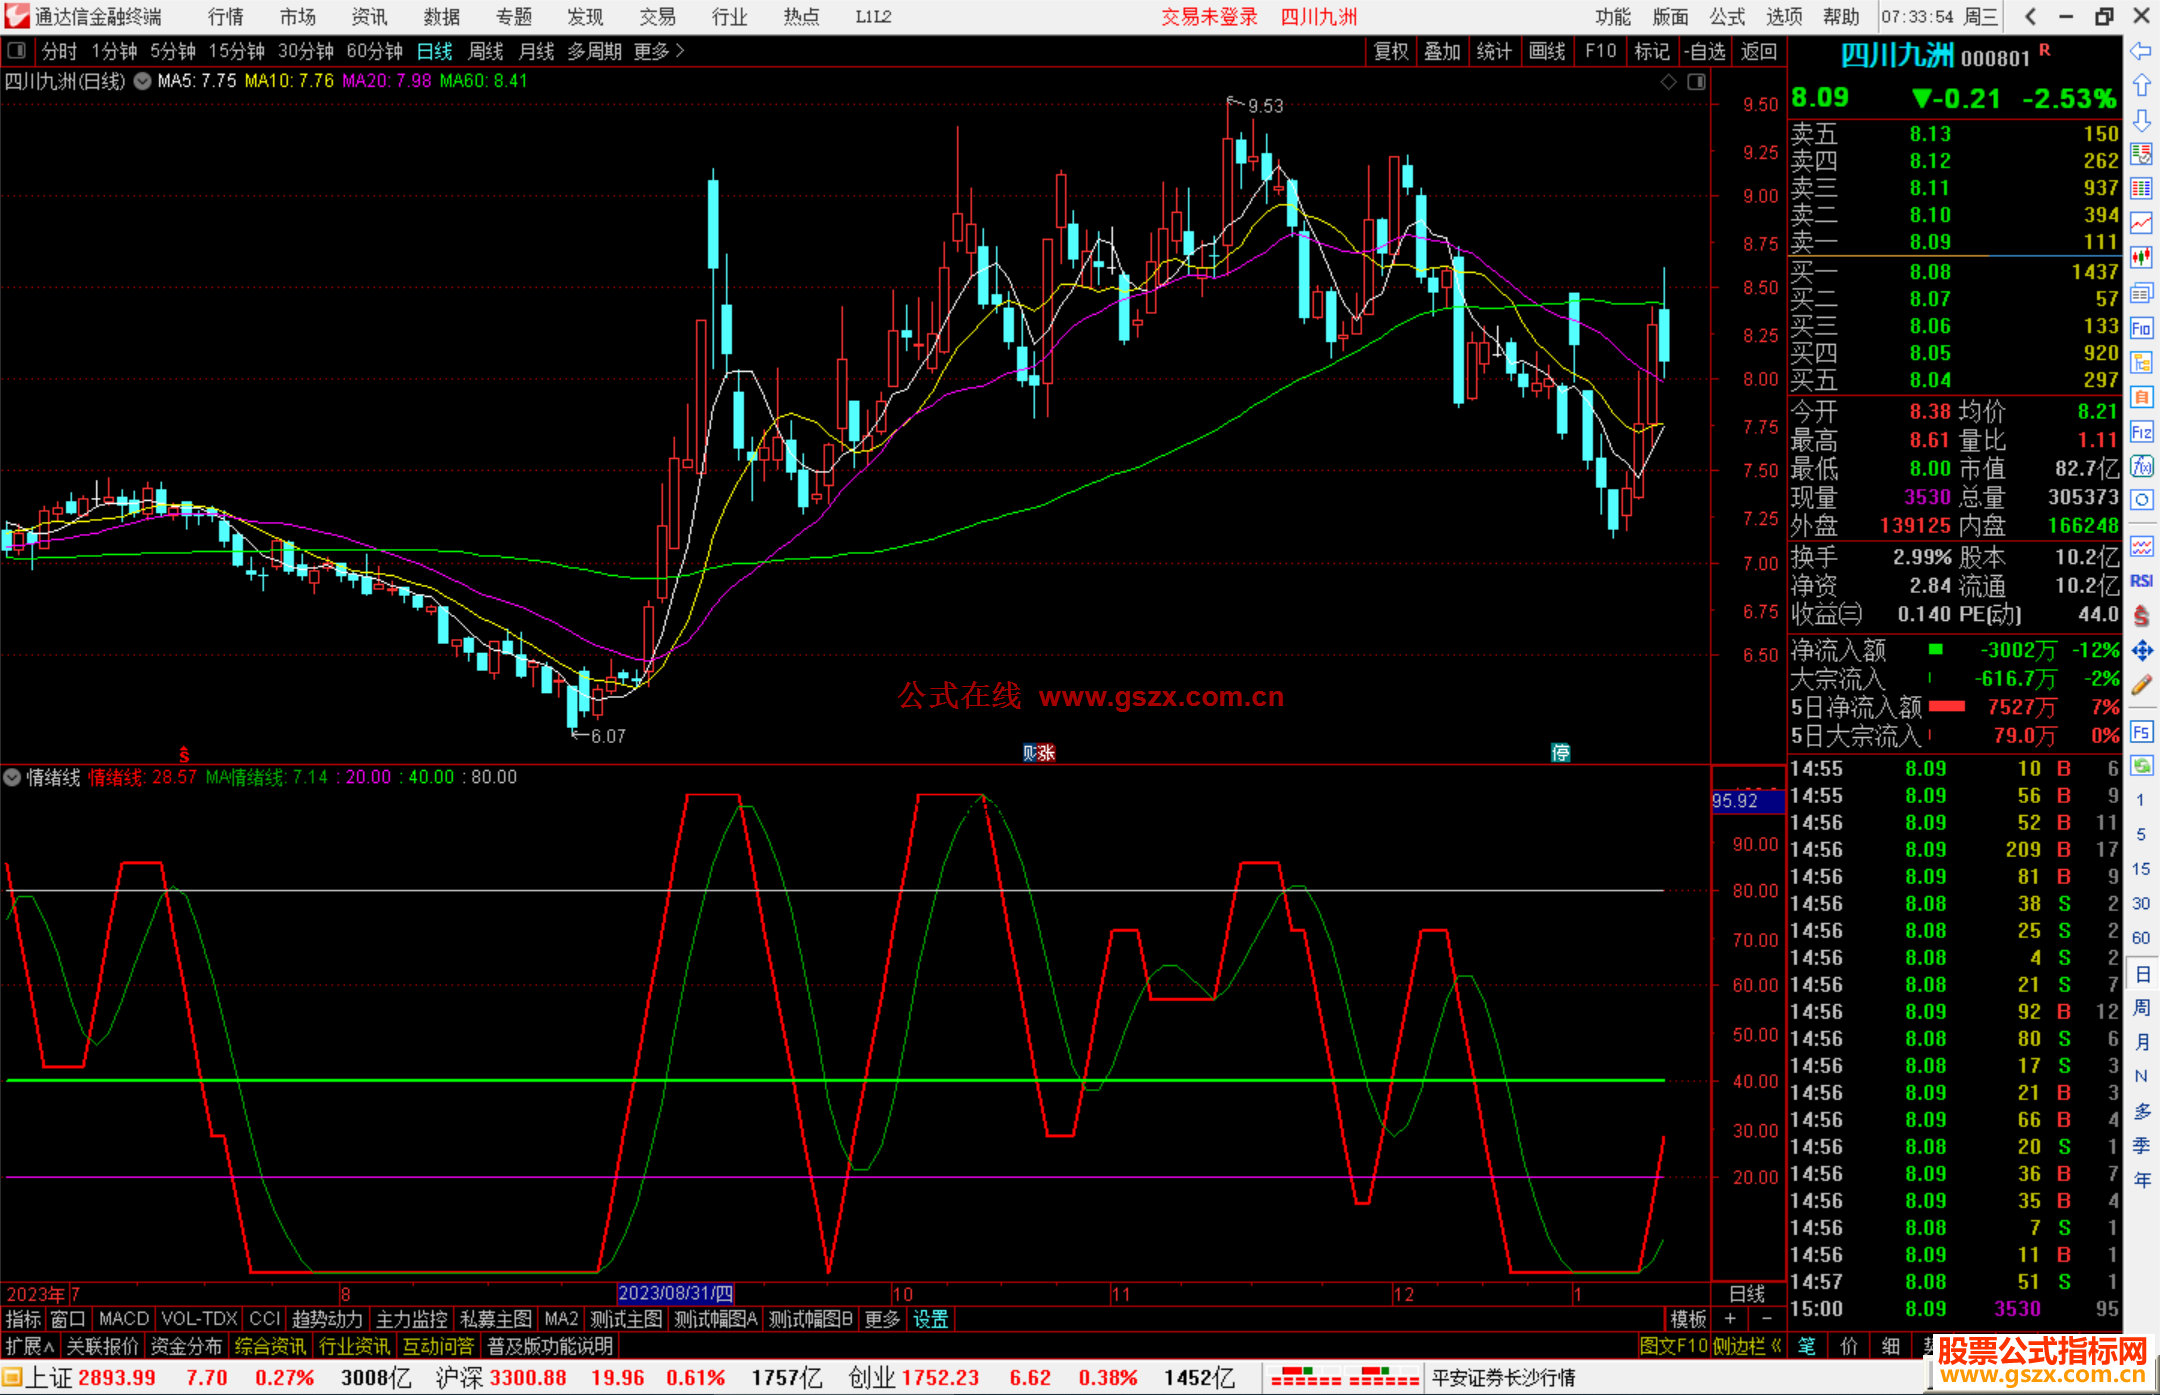The height and width of the screenshot is (1395, 2160).
Task: Expand the 扩展 panel at bottom left
Action: coord(29,1346)
